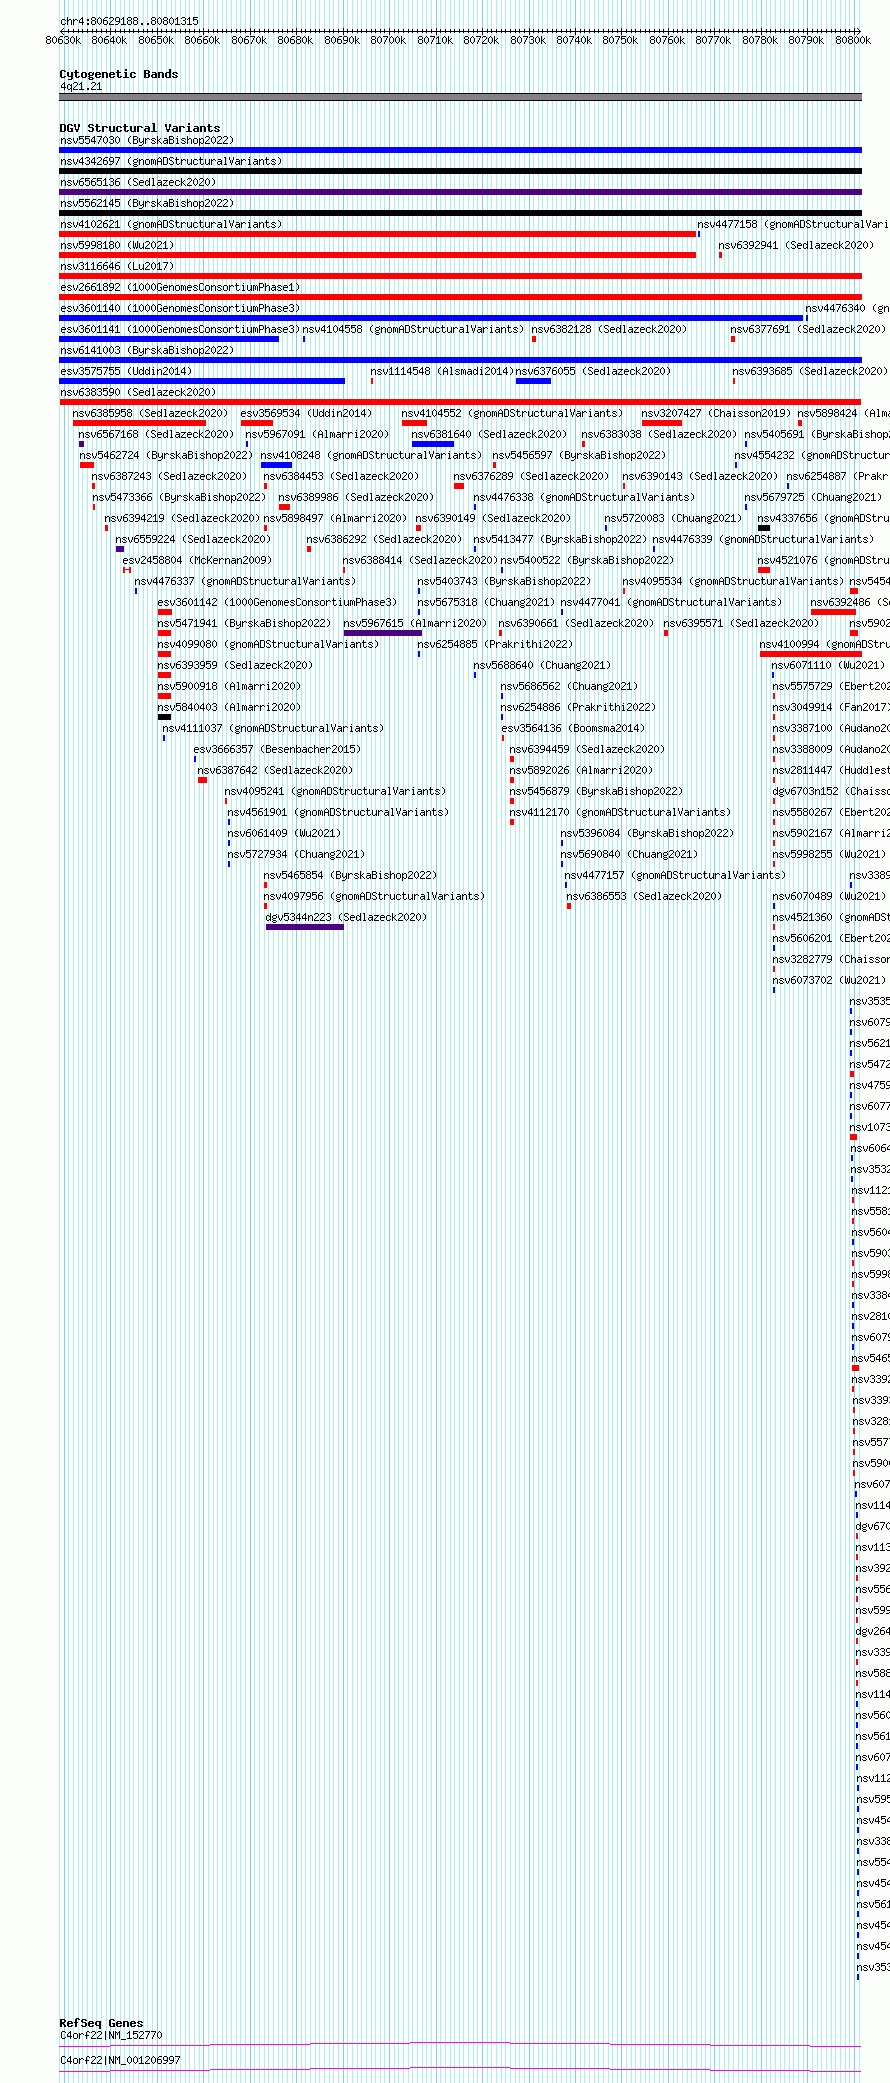Select nsv6071110 (Wu2021) label

(829, 665)
